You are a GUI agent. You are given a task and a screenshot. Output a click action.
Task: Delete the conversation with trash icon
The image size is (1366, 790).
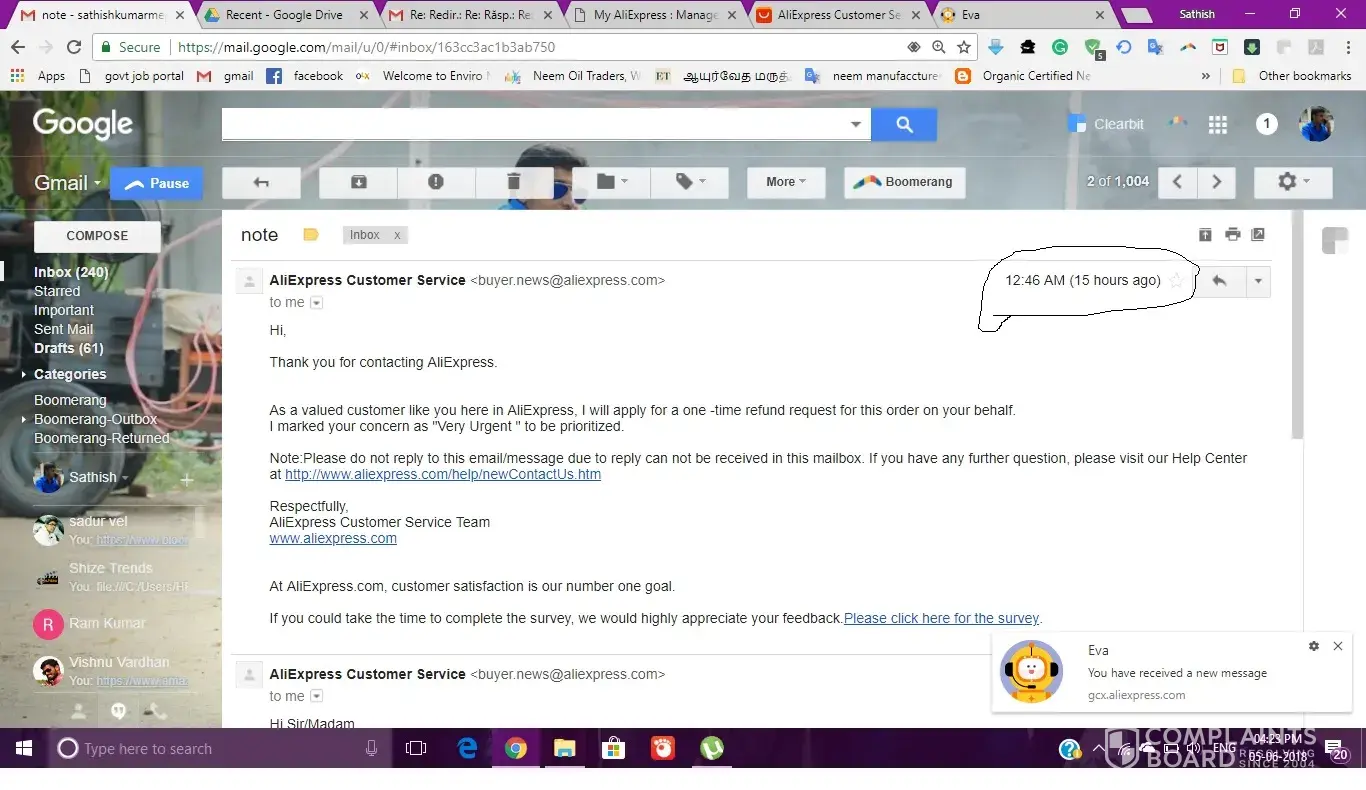(x=514, y=182)
